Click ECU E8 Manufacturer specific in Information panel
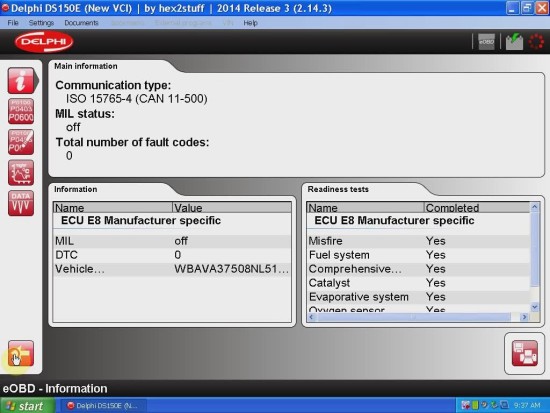 coord(141,221)
